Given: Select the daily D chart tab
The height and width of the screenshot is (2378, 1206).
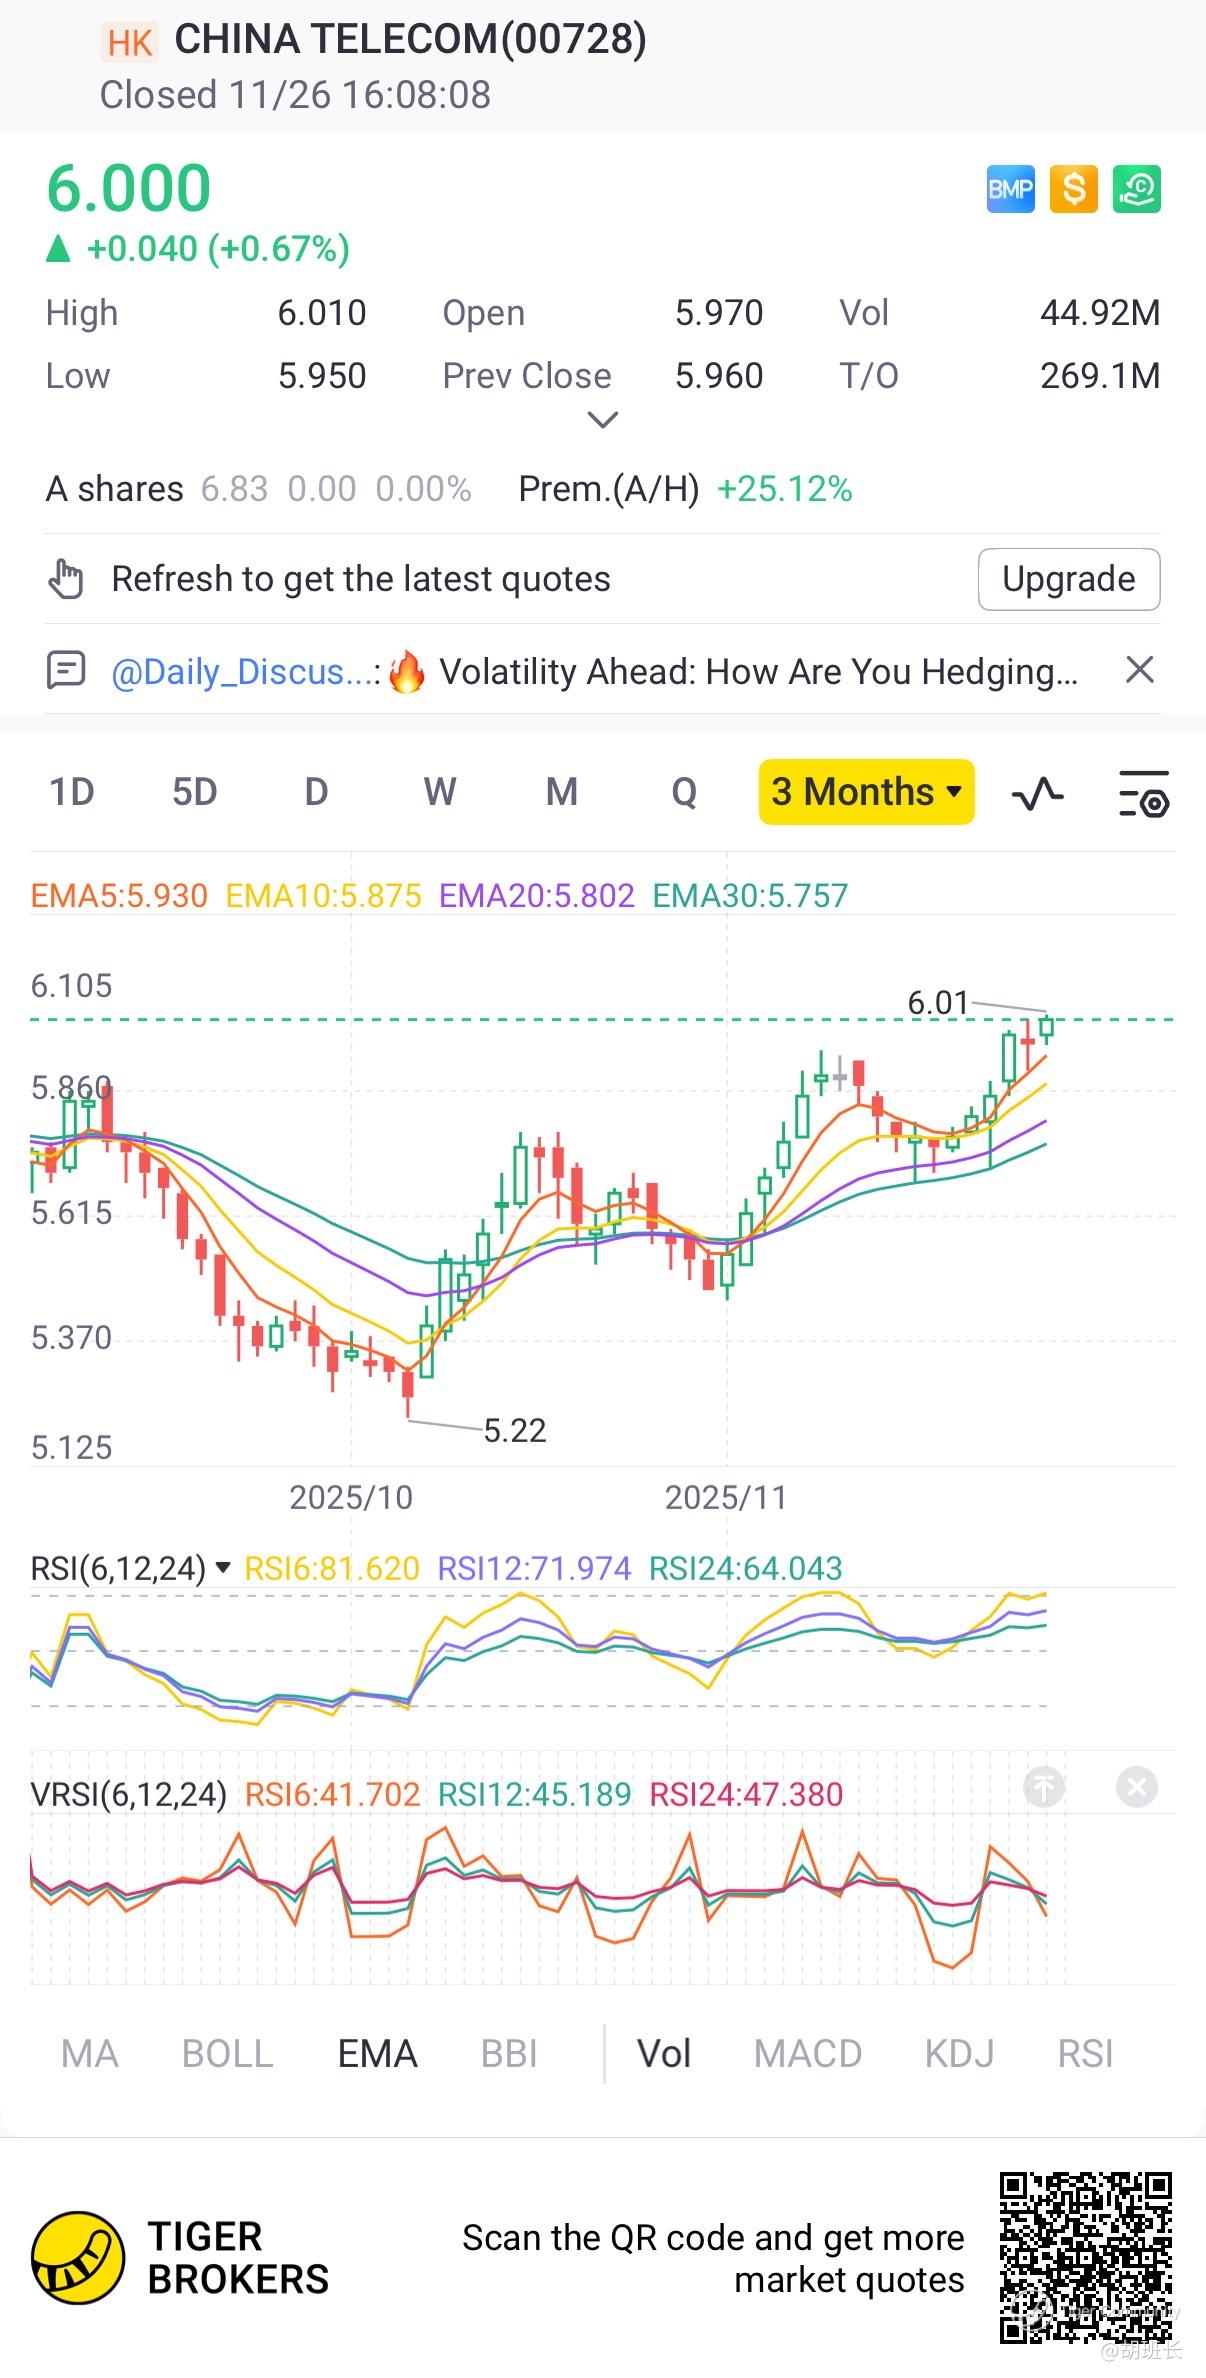Looking at the screenshot, I should pyautogui.click(x=316, y=792).
